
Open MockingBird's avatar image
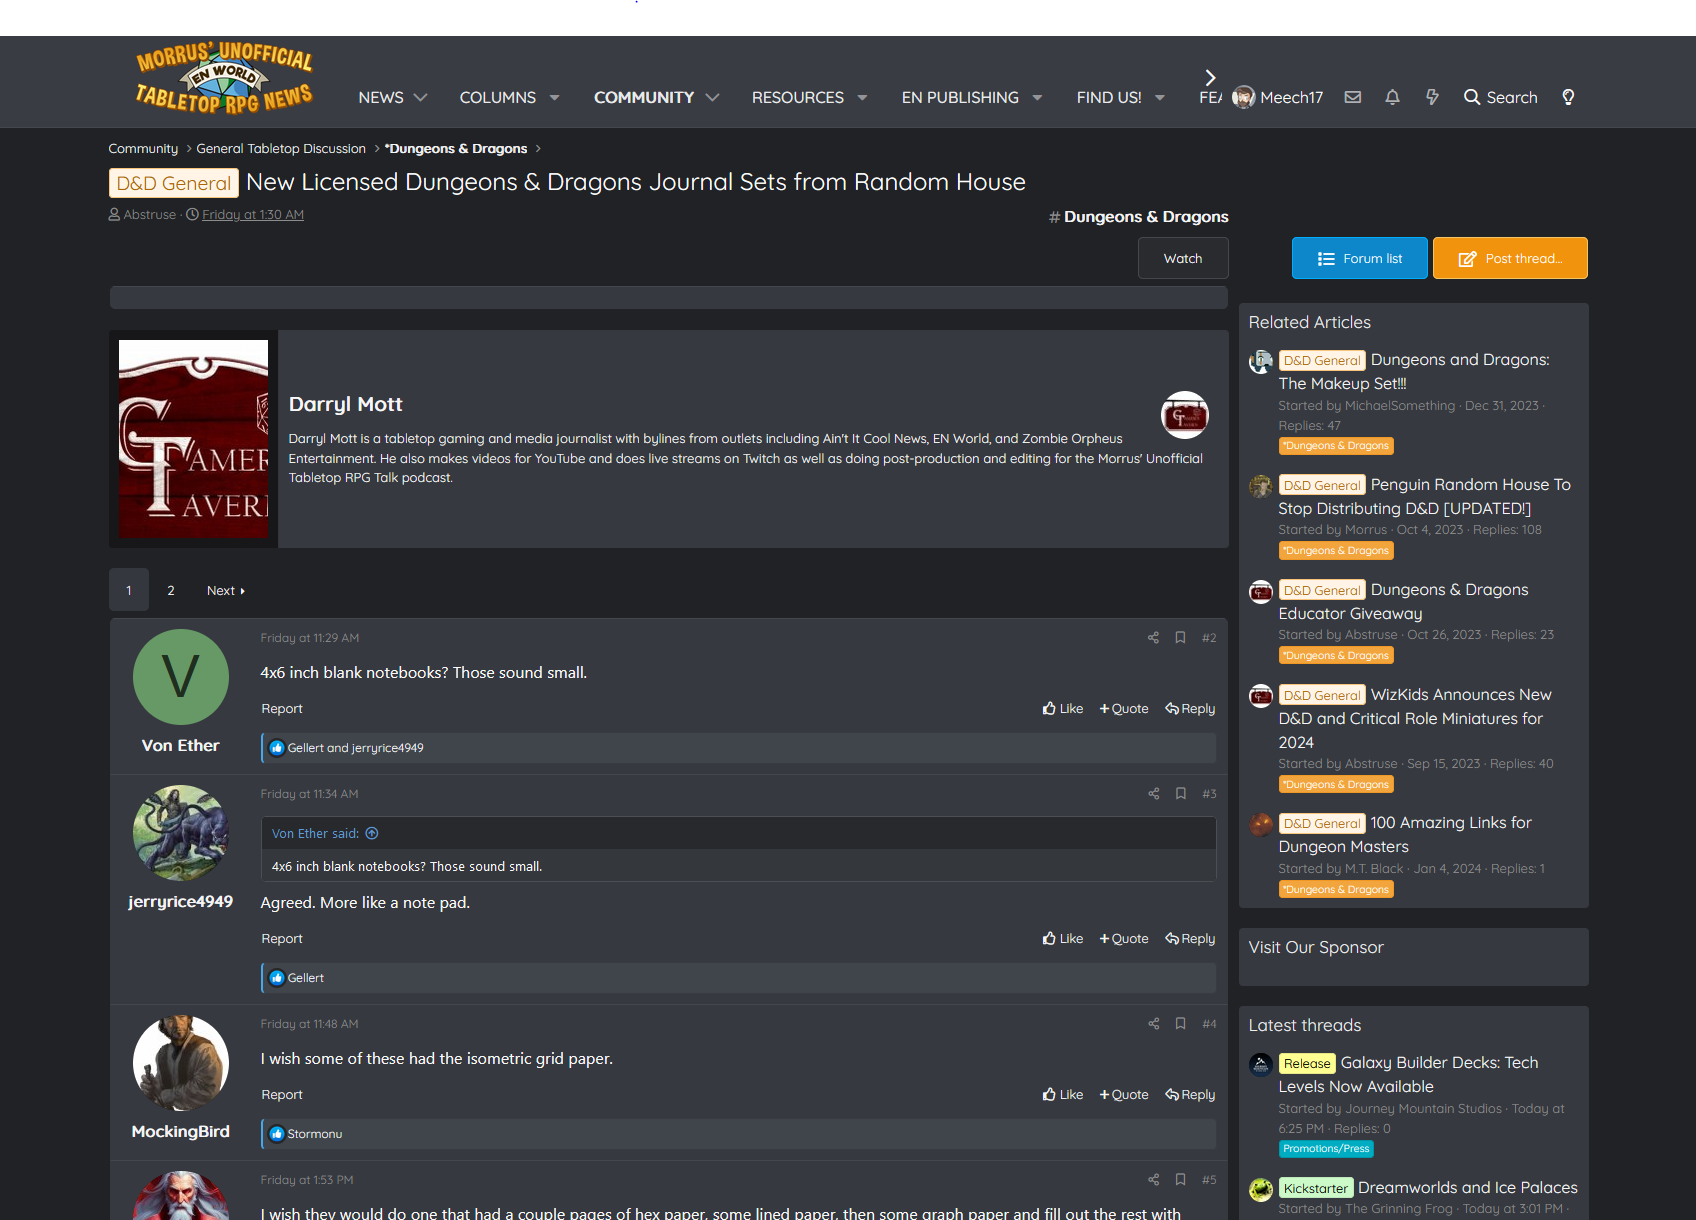181,1063
